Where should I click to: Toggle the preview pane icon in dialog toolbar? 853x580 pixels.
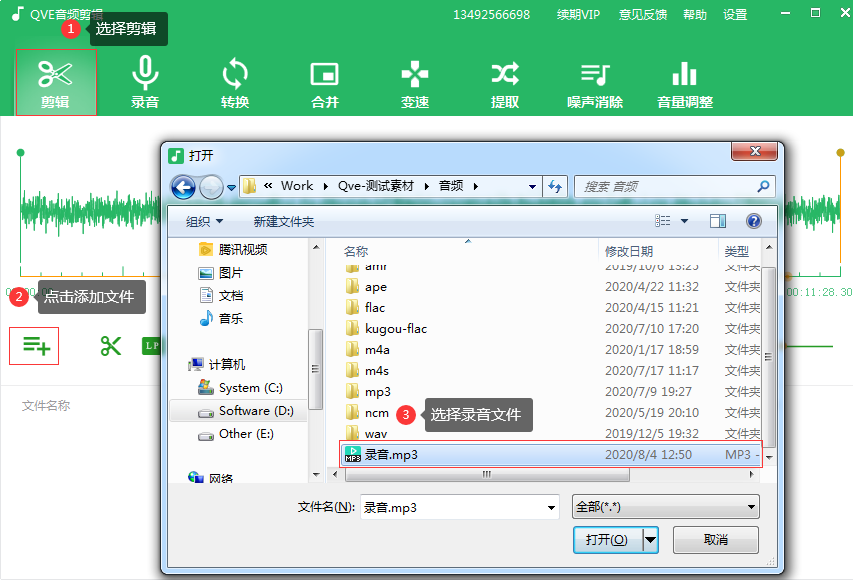718,221
